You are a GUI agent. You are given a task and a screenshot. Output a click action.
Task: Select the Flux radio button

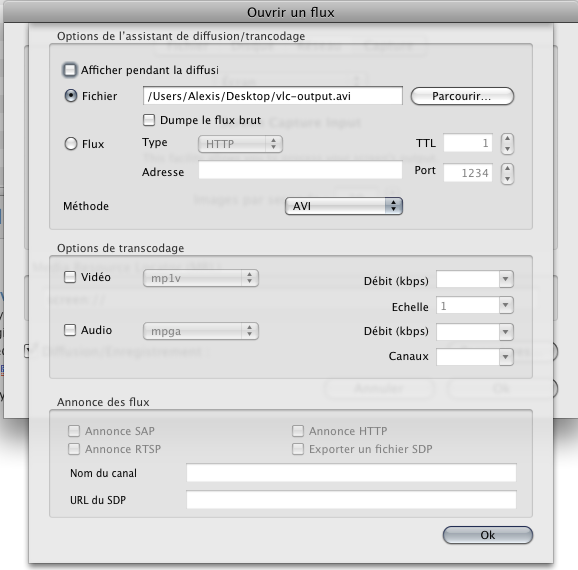[x=71, y=143]
